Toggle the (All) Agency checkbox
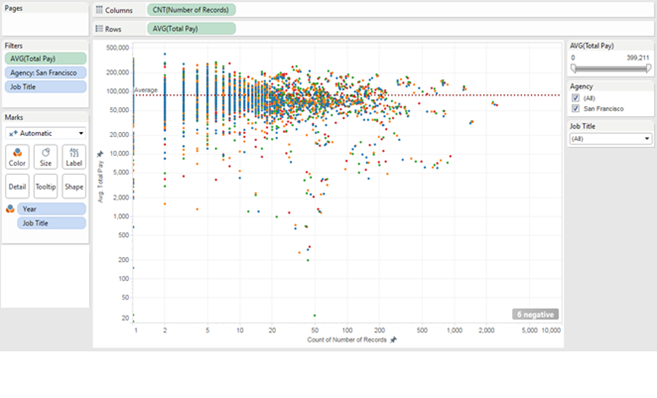The height and width of the screenshot is (398, 657). (576, 98)
